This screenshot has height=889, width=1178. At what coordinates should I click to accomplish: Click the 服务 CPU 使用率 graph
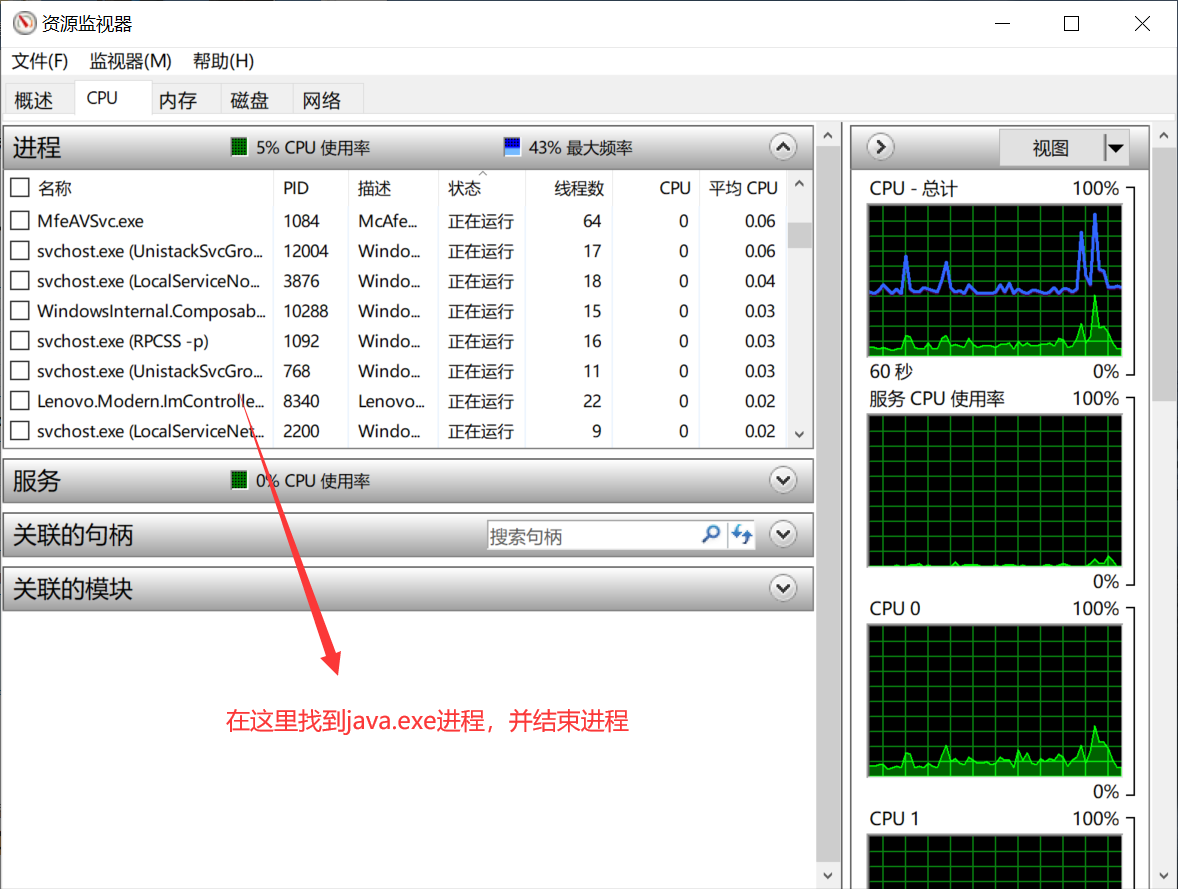[995, 491]
